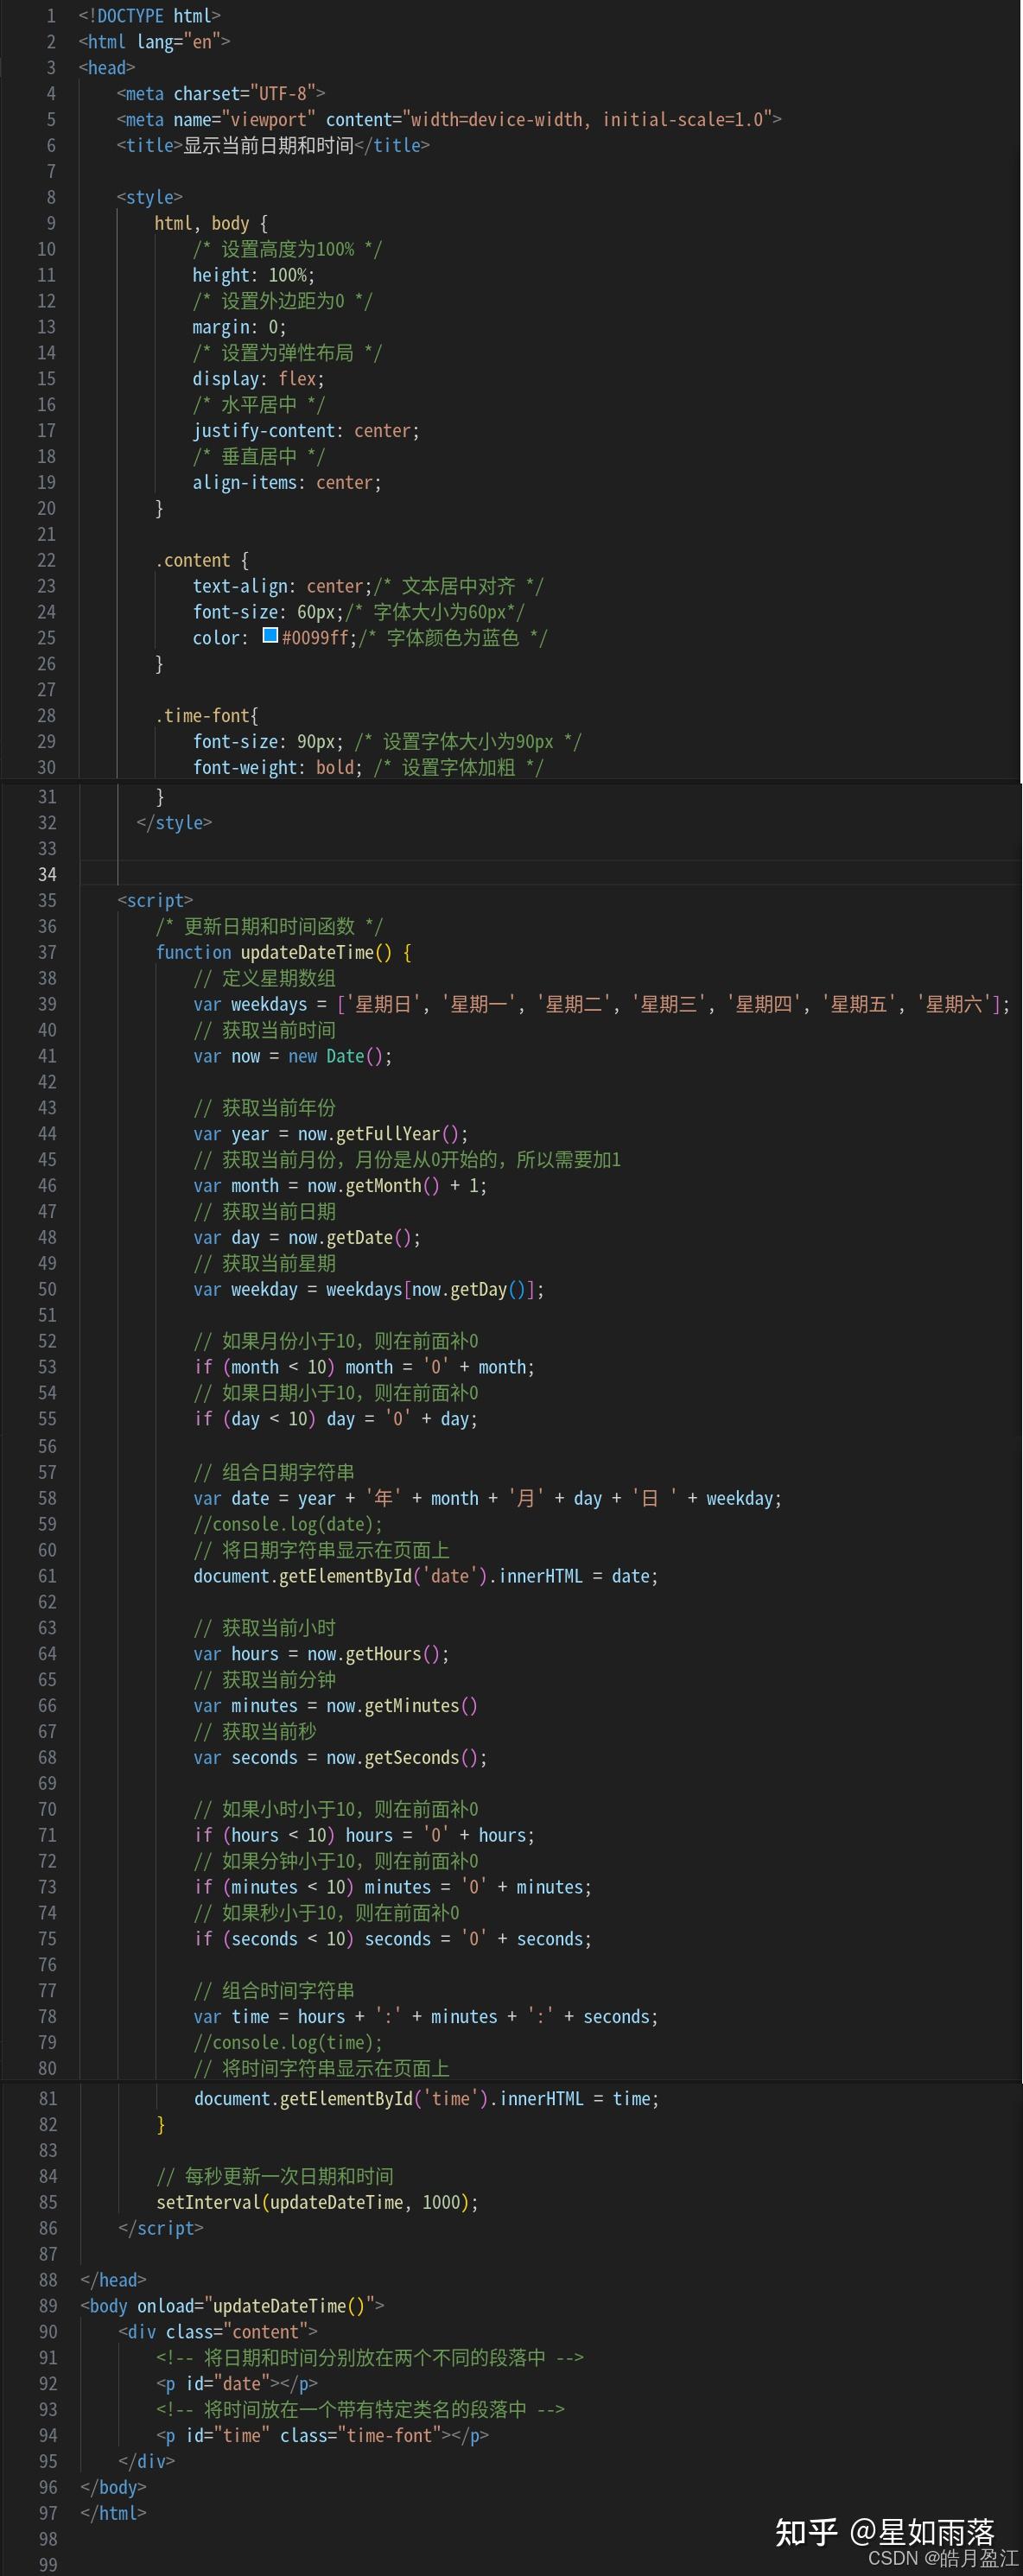Viewport: 1023px width, 2576px height.
Task: Click the 'var seconds = now.getSeconds();' line
Action: coord(341,1759)
